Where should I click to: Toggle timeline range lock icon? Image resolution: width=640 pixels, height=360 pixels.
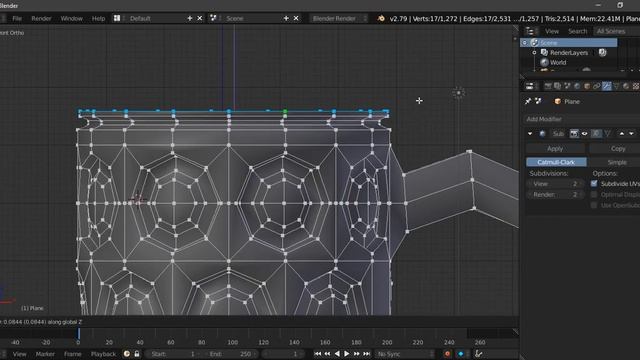pos(137,354)
